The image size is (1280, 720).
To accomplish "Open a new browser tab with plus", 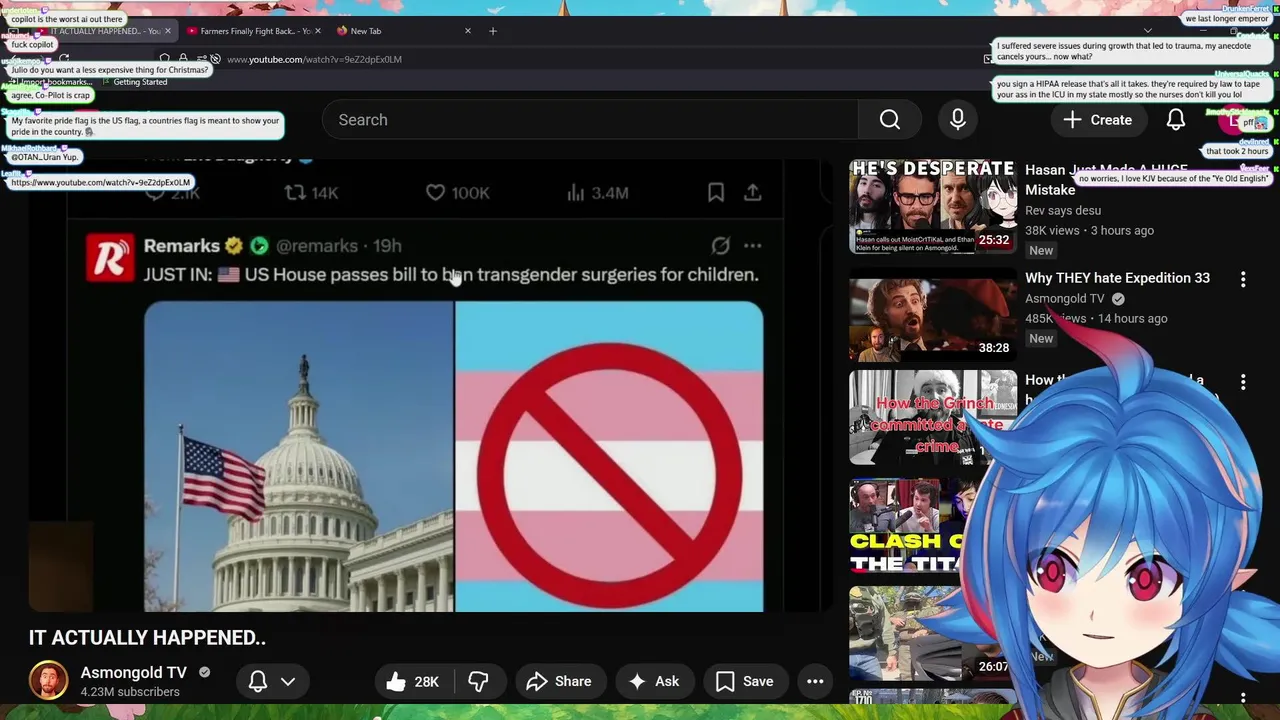I will (x=492, y=31).
